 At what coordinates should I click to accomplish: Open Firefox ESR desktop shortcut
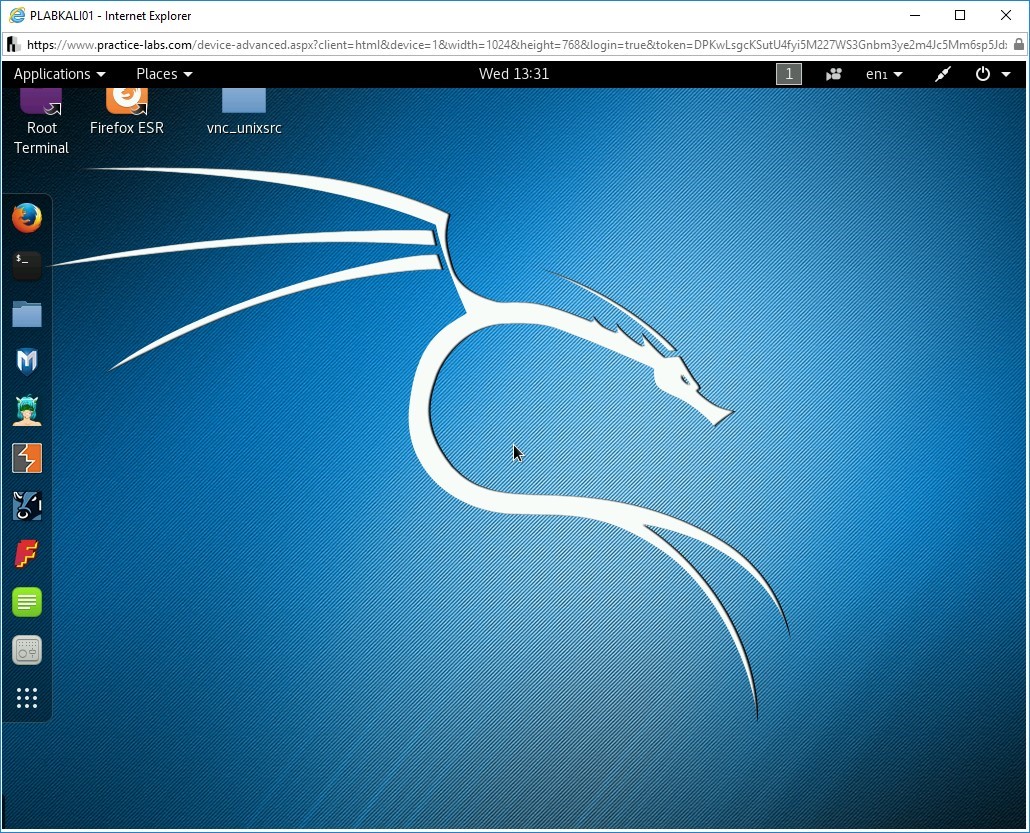coord(127,112)
